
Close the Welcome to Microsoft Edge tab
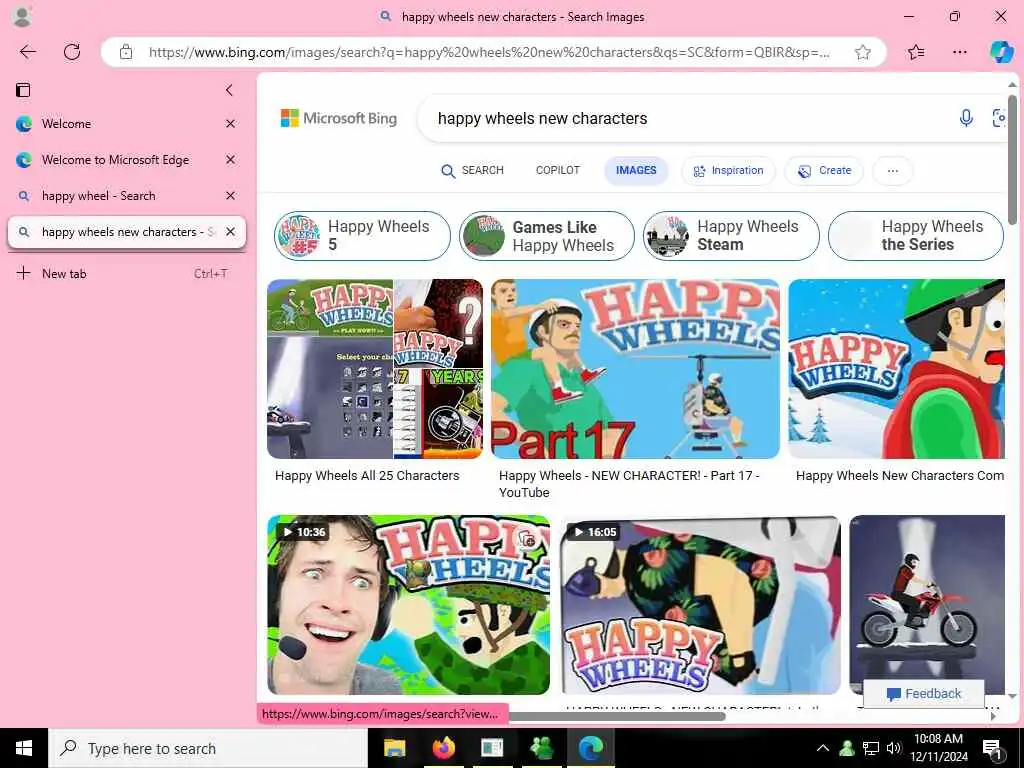point(231,160)
